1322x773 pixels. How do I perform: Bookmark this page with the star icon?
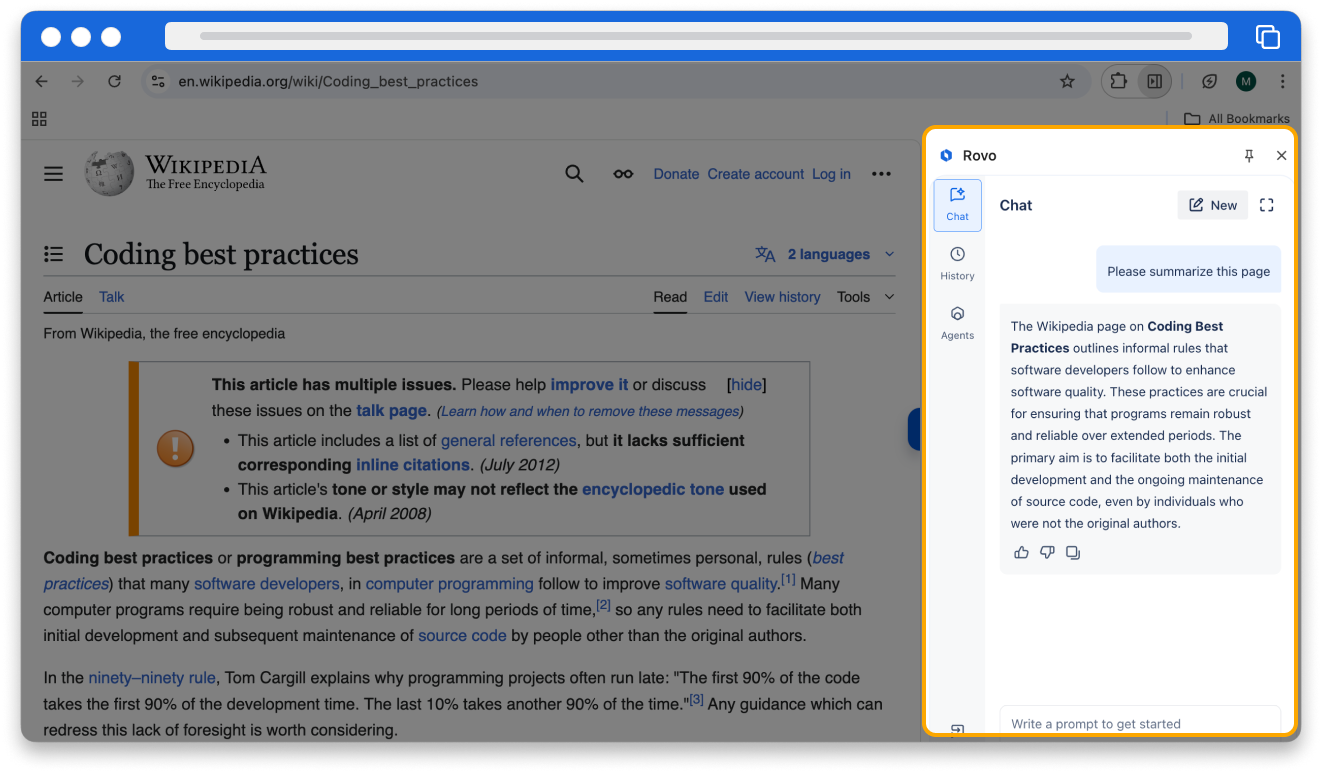coord(1067,81)
